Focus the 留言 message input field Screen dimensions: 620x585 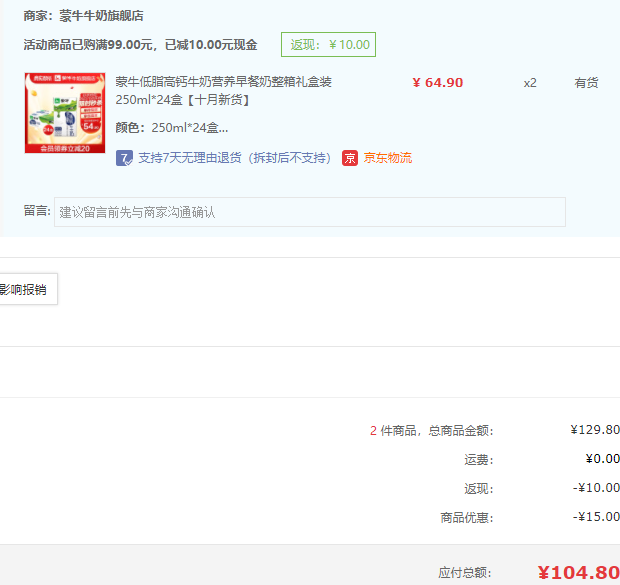(x=310, y=212)
